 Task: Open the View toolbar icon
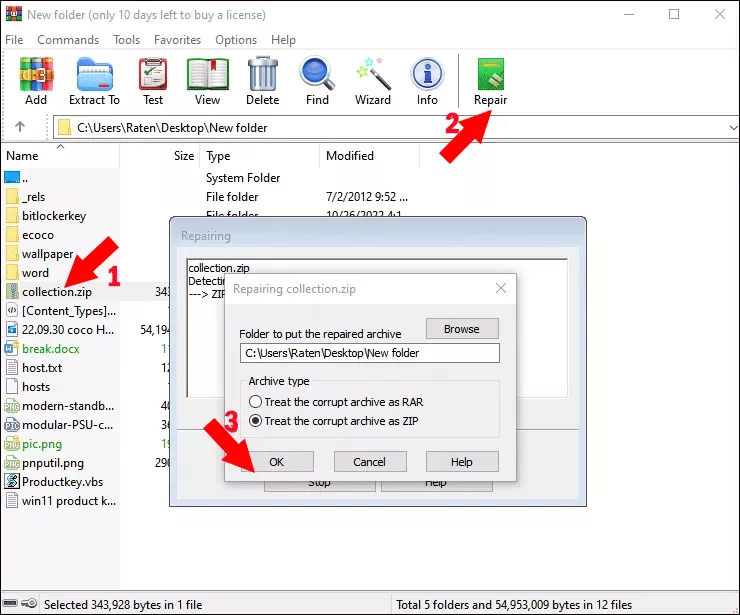208,80
